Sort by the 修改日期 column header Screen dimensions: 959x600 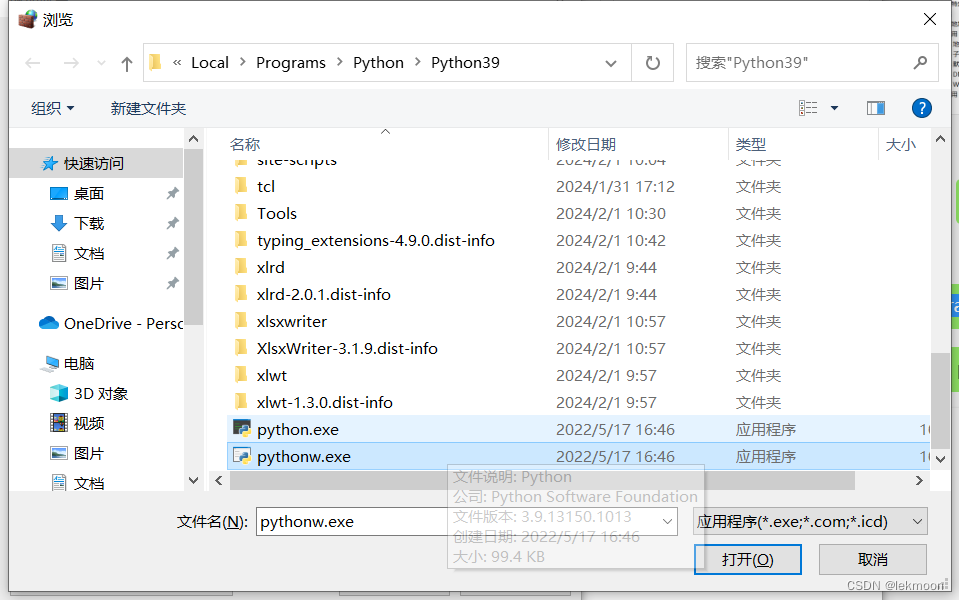coord(585,144)
